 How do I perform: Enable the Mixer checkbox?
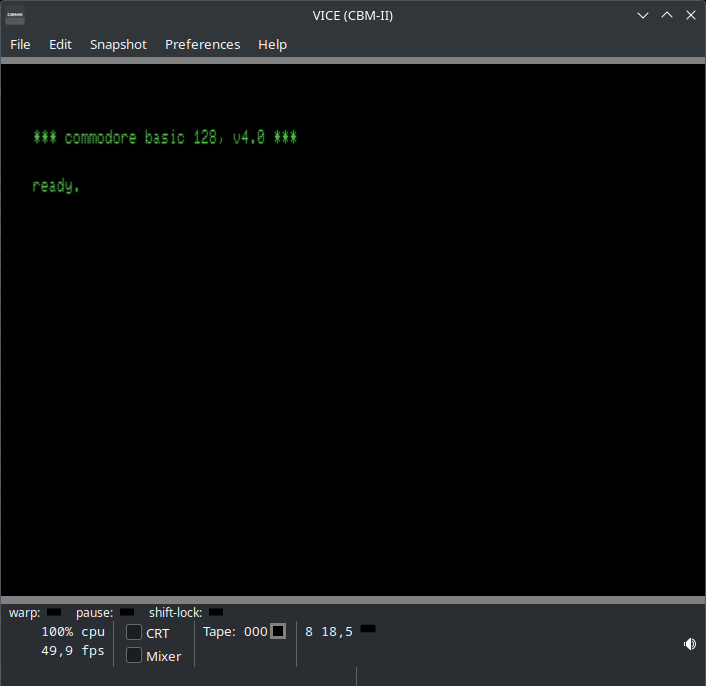tap(134, 656)
